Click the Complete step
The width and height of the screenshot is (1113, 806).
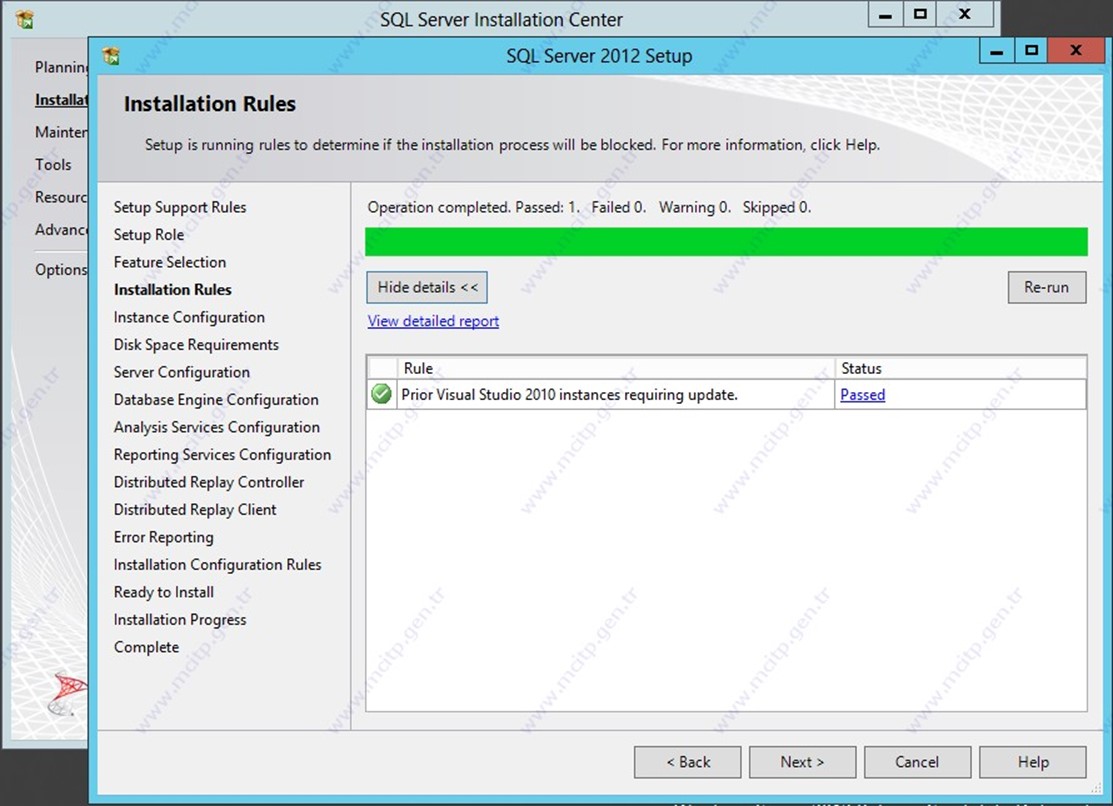tap(146, 648)
